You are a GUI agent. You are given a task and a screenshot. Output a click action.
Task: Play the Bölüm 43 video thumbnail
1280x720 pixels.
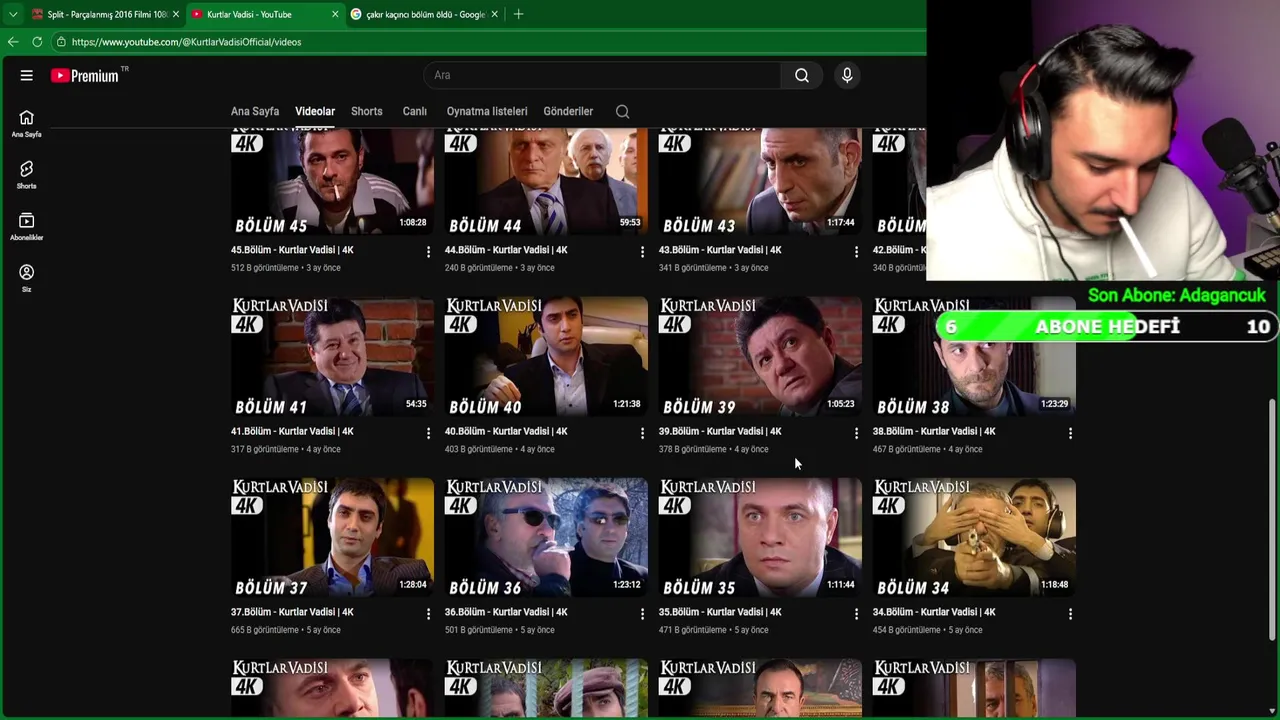760,181
